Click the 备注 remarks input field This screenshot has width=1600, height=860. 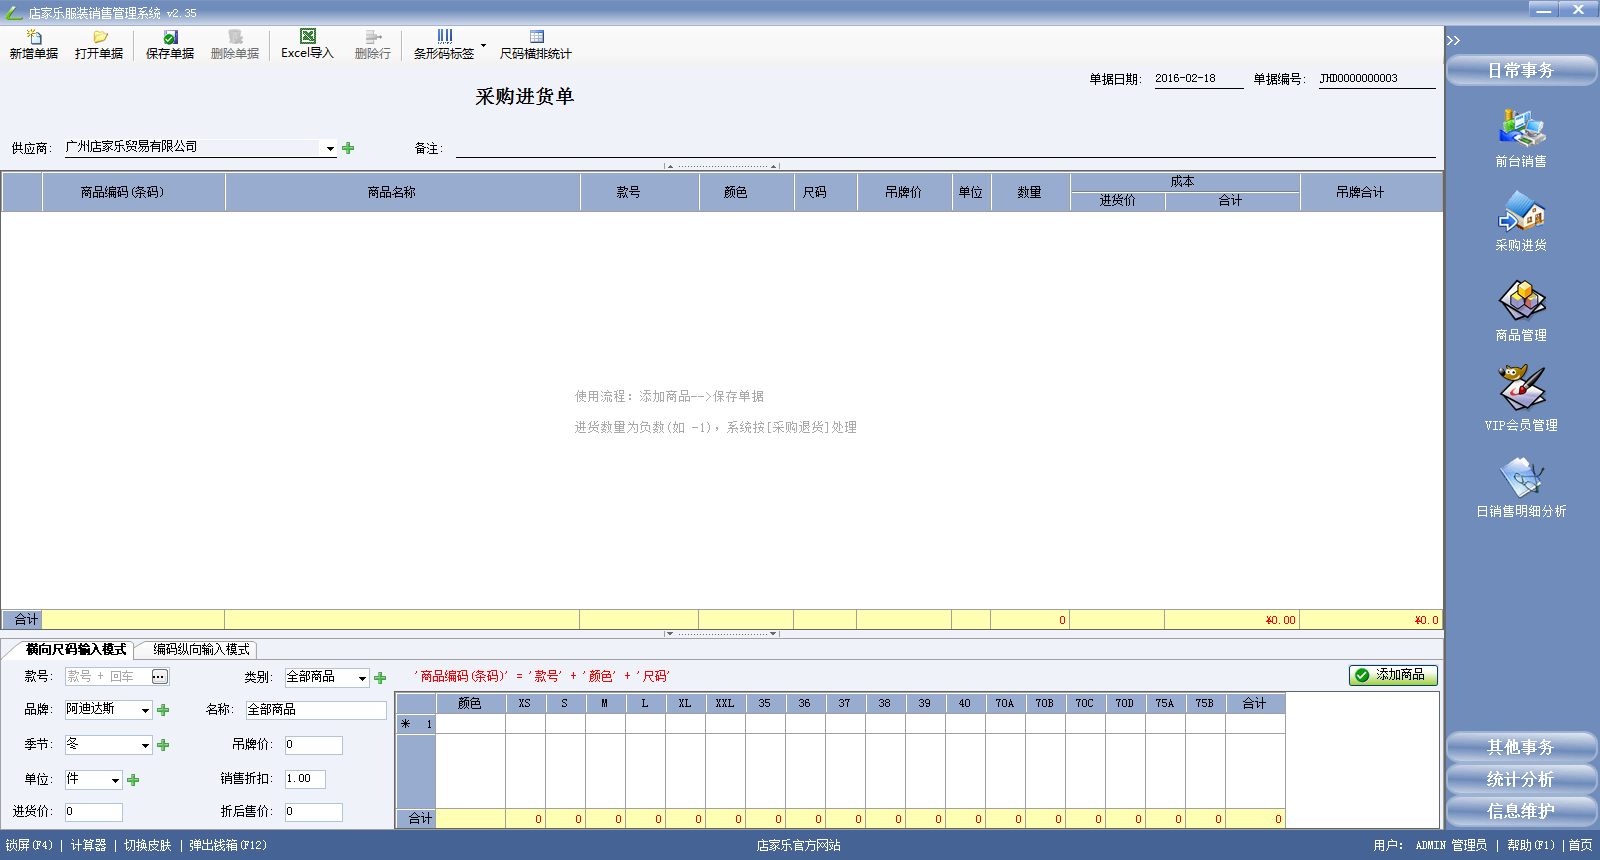[945, 148]
